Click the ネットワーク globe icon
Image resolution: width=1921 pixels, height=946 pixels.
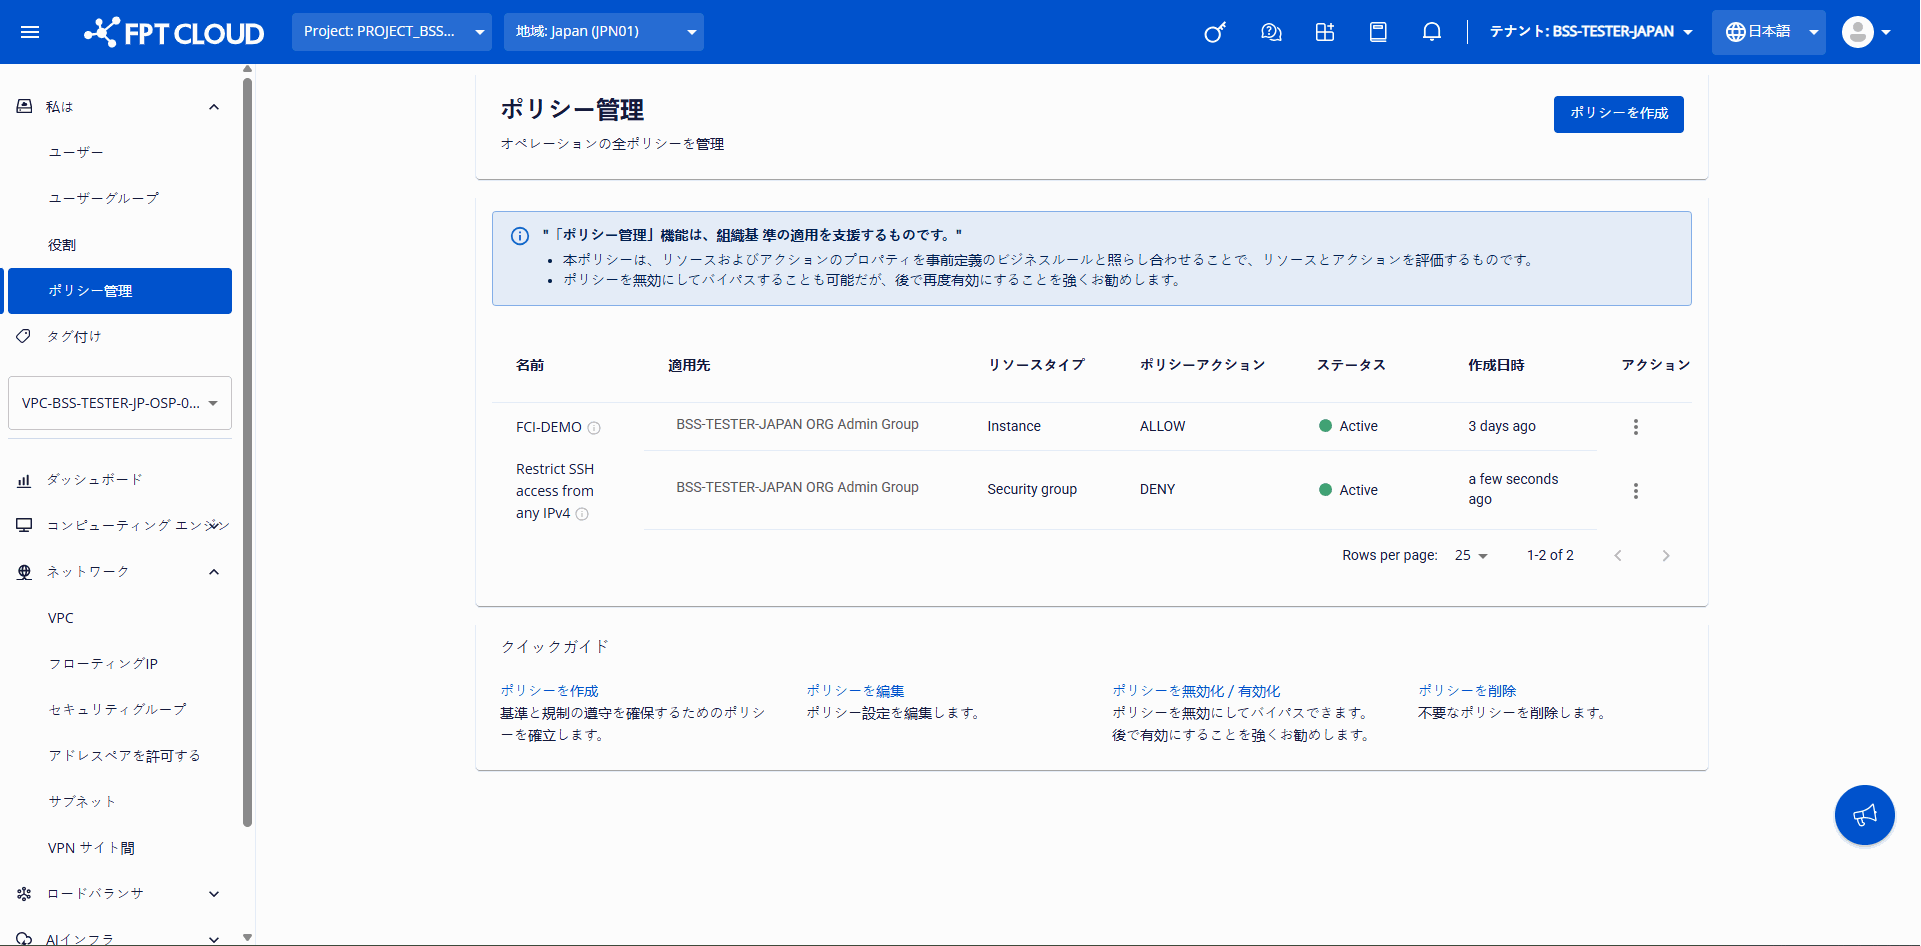[24, 572]
